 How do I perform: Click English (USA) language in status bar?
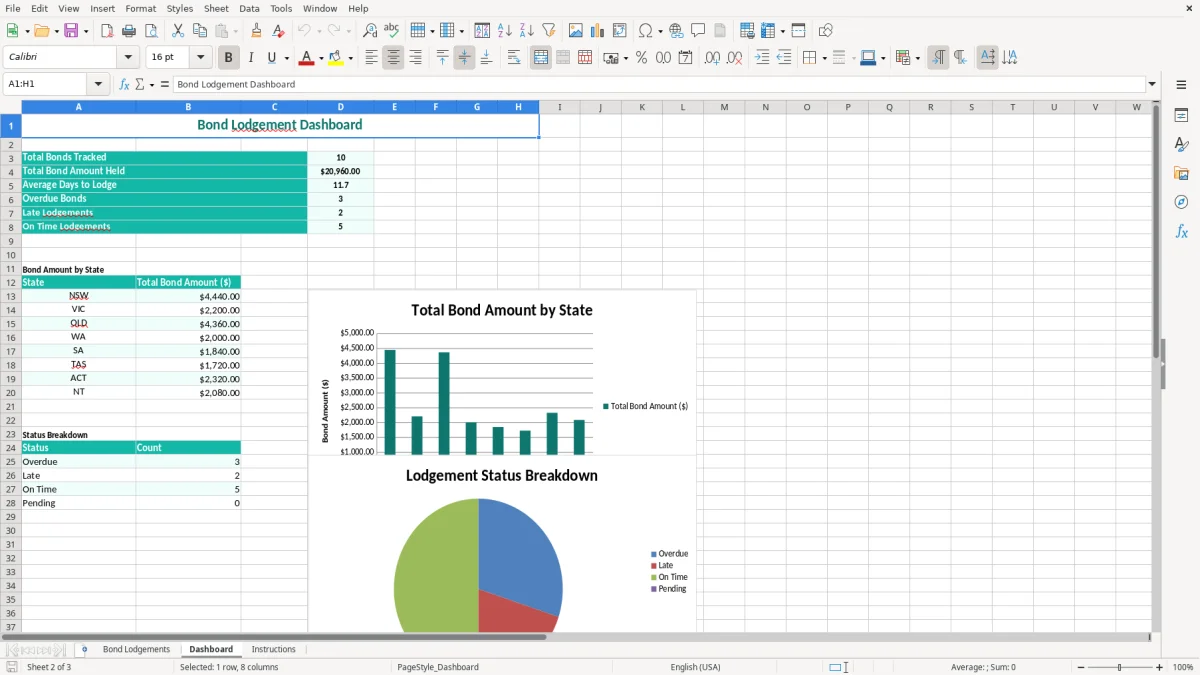click(x=695, y=667)
